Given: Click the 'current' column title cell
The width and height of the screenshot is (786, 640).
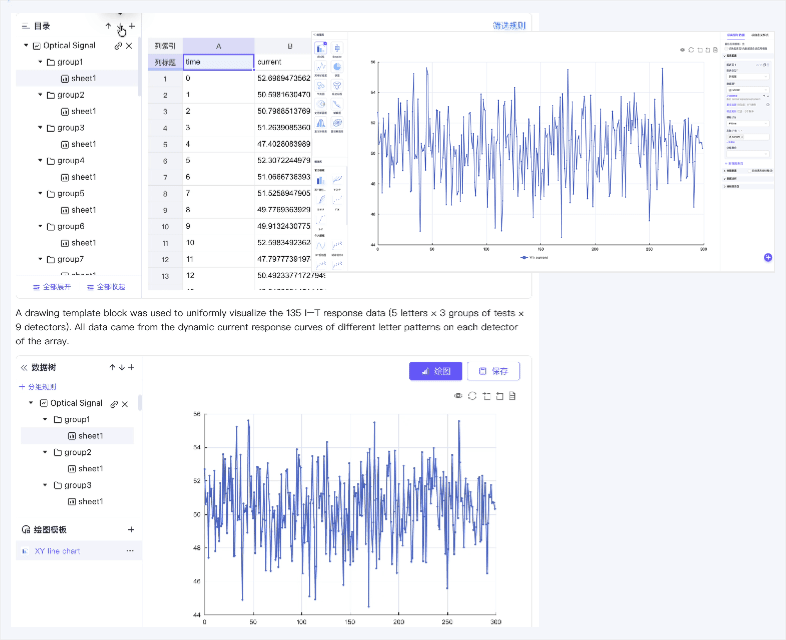Looking at the screenshot, I should (x=283, y=62).
